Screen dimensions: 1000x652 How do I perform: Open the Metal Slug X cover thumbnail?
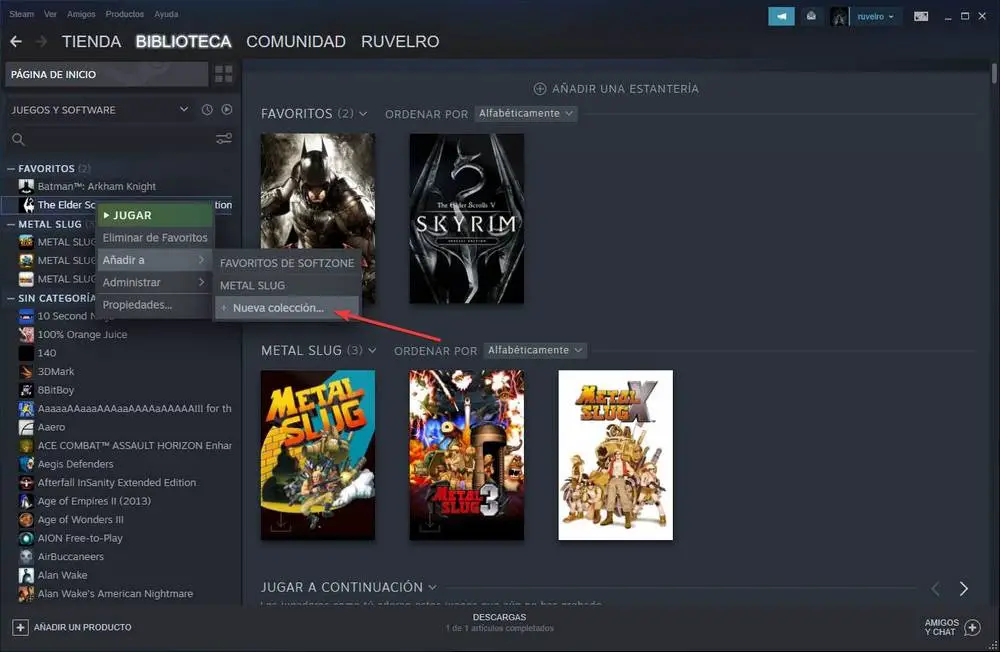tap(615, 455)
